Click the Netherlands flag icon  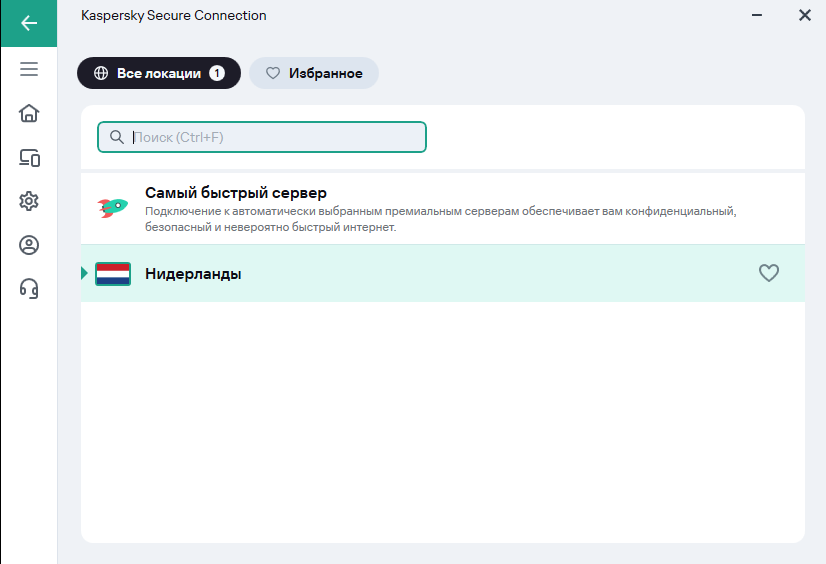[x=113, y=274]
